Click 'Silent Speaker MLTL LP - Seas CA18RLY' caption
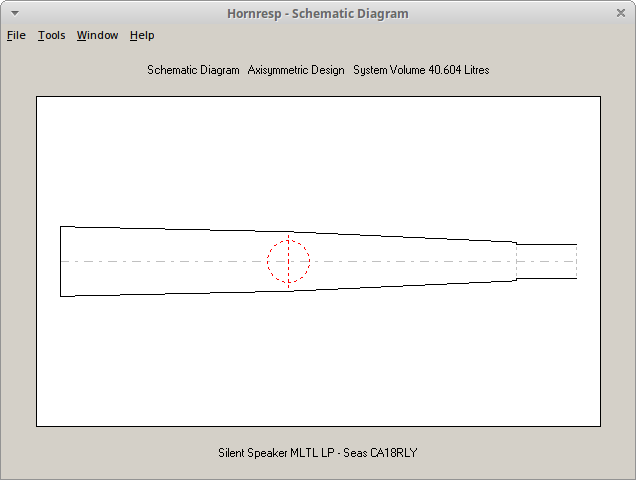The image size is (636, 480). [318, 452]
